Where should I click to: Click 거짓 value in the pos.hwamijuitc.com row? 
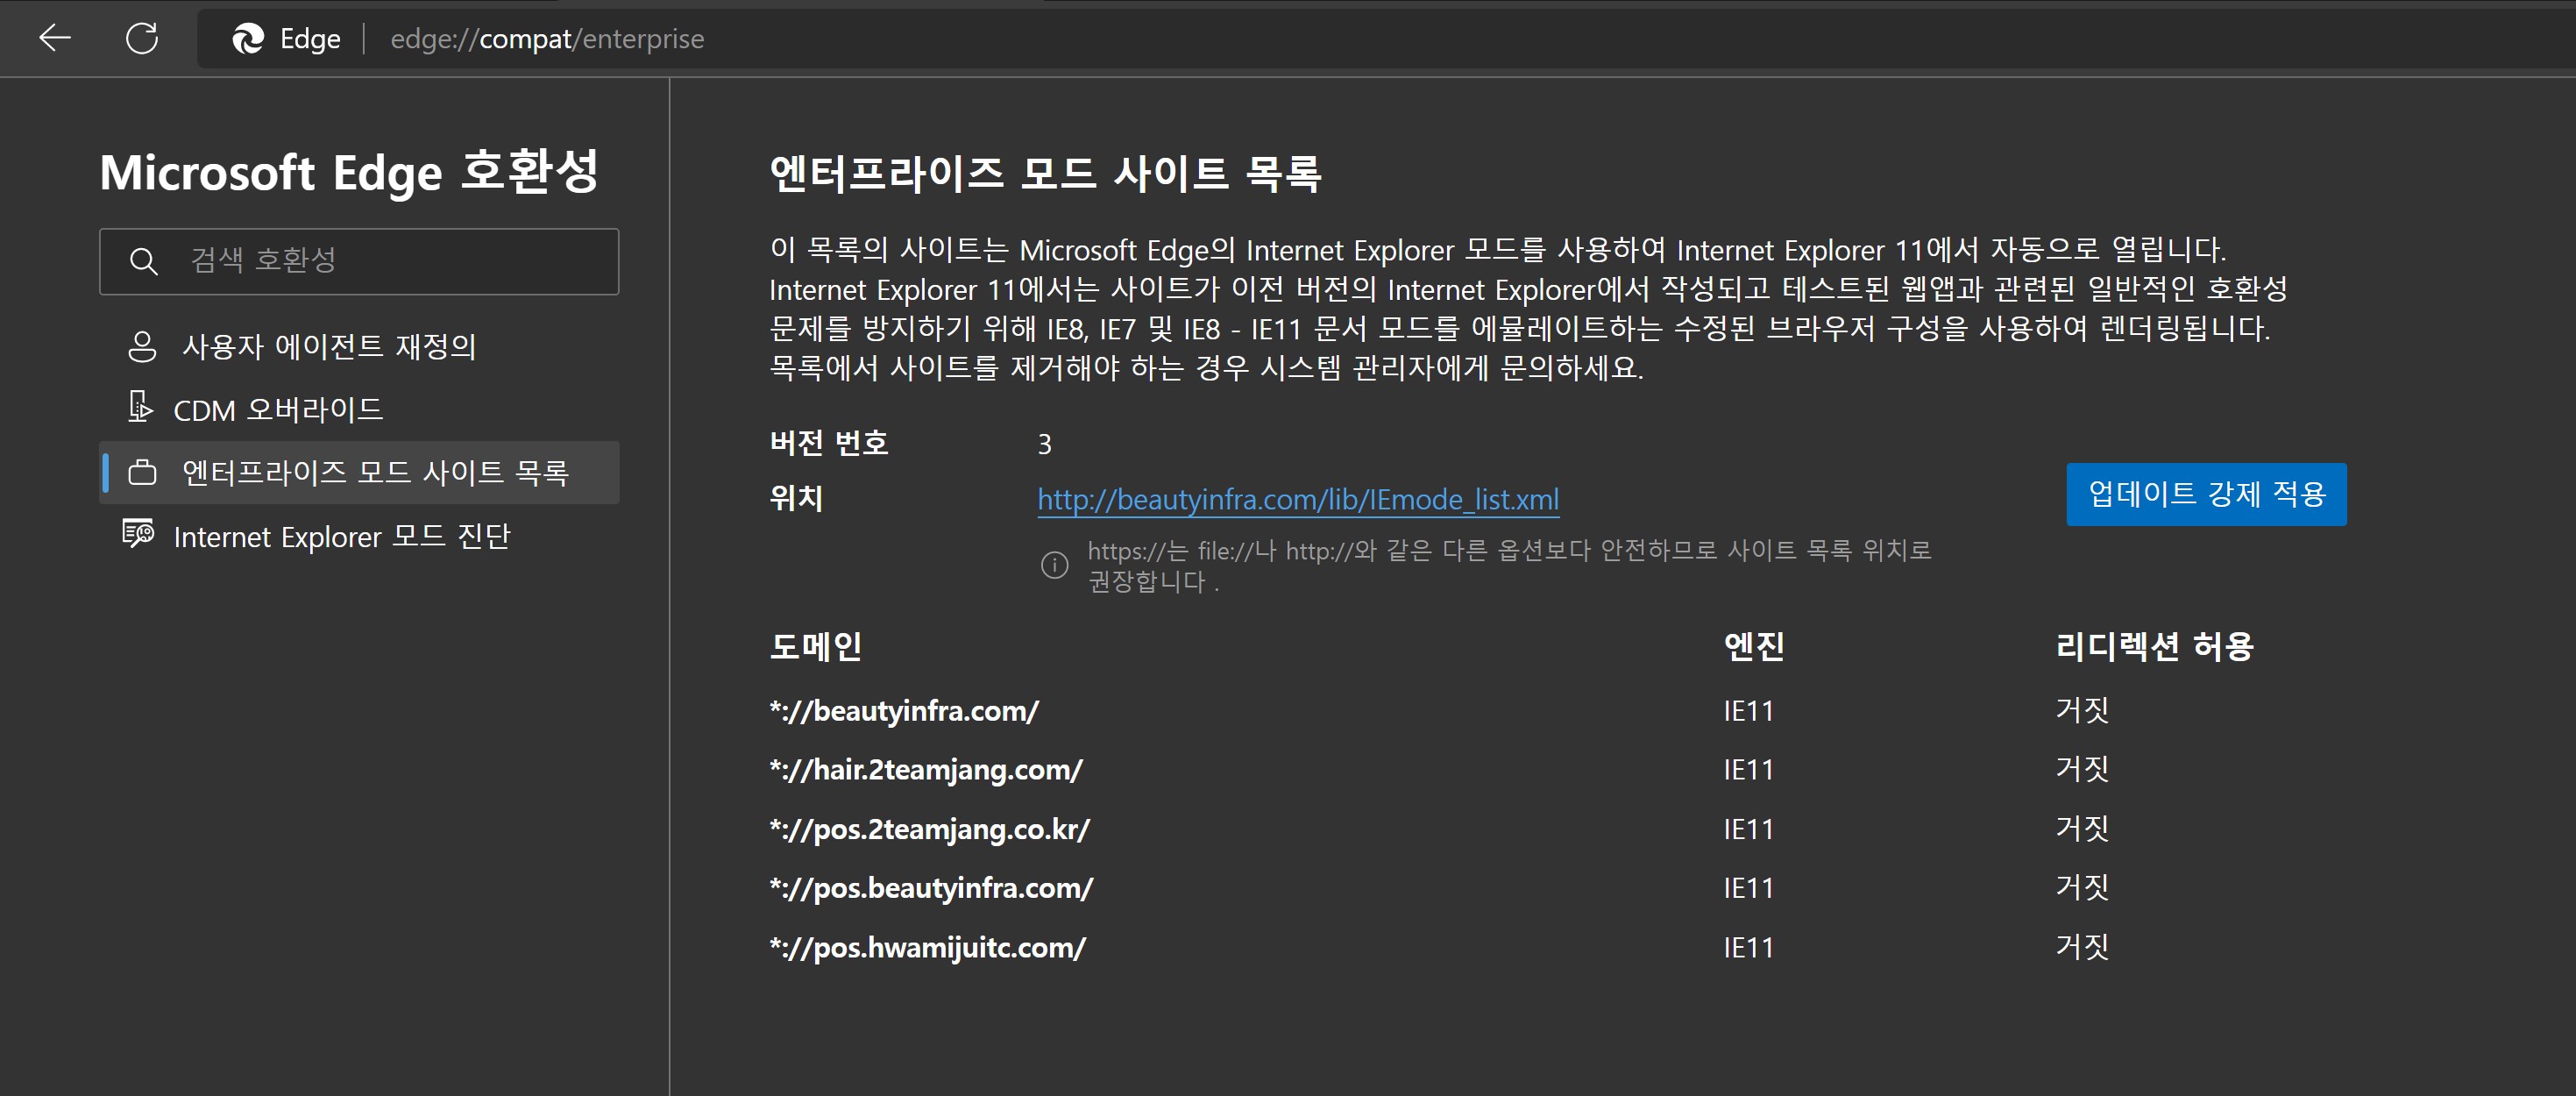[2082, 946]
